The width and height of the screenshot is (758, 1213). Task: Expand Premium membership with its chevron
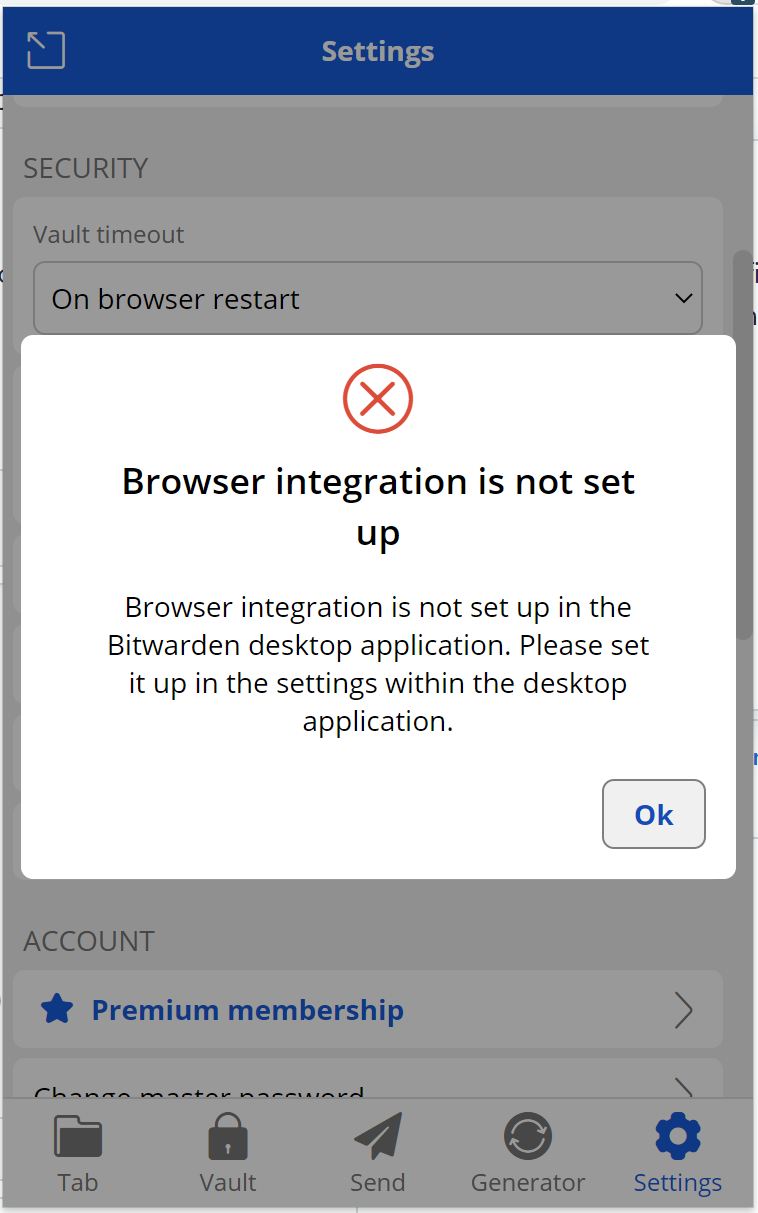683,1010
